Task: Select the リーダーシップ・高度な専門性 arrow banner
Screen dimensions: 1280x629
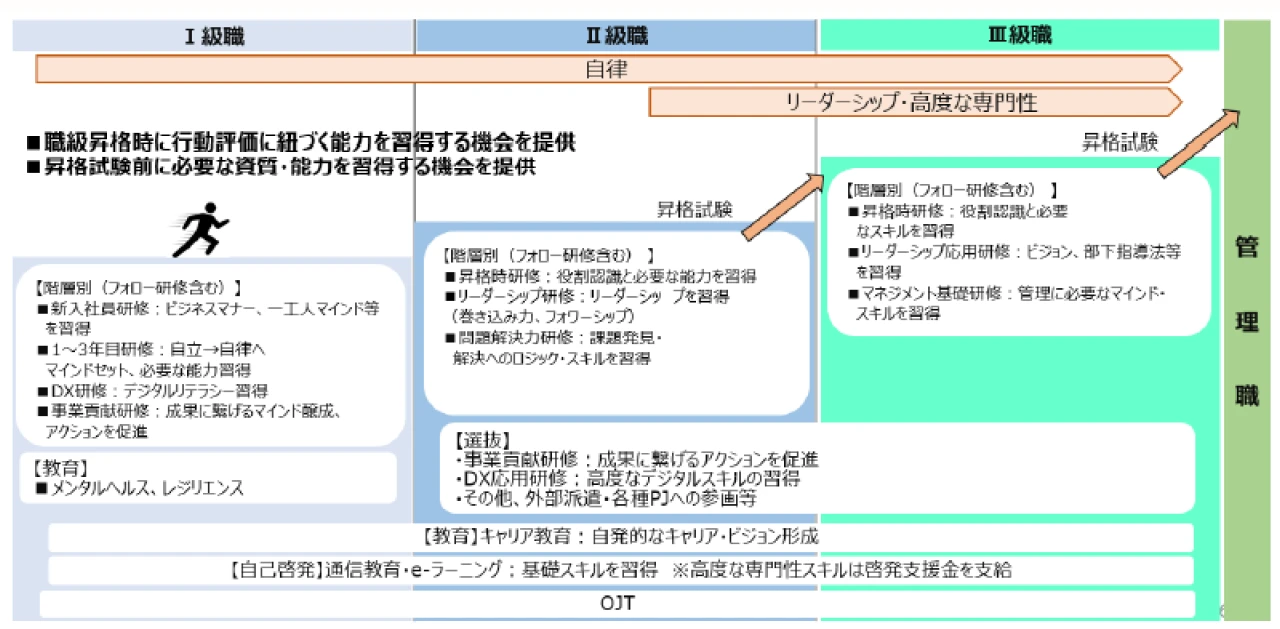Action: pos(914,101)
